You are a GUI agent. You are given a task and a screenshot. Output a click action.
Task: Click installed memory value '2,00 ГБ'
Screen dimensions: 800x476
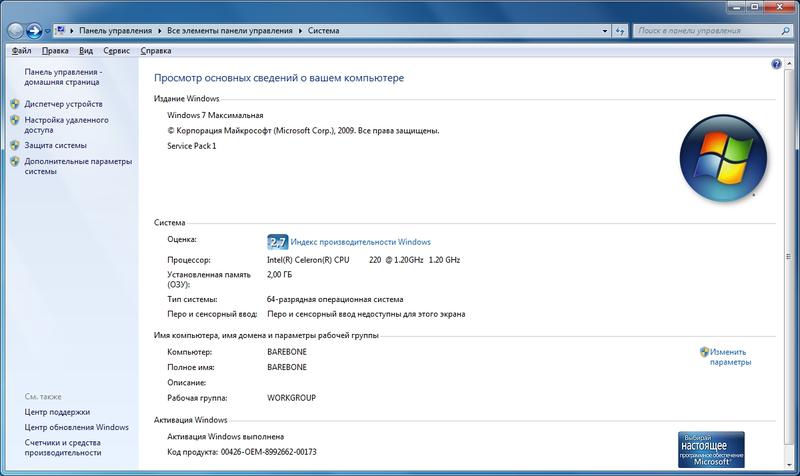(x=280, y=274)
